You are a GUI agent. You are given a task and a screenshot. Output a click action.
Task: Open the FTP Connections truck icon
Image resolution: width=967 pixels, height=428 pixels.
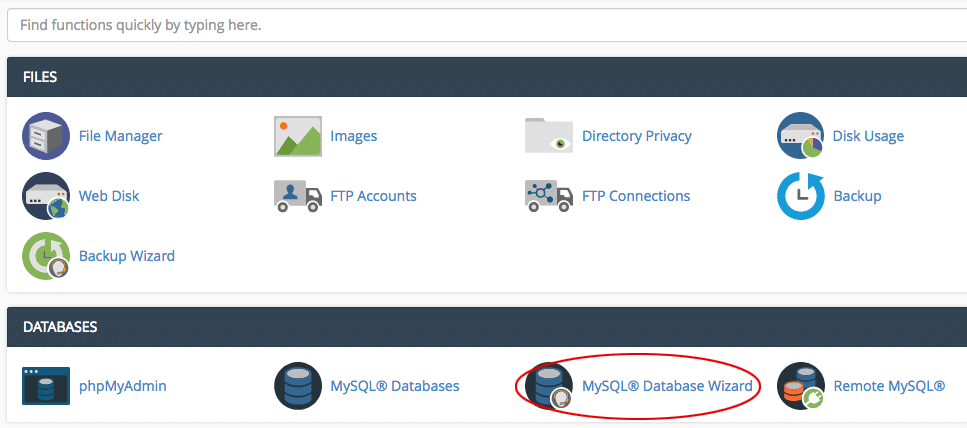pyautogui.click(x=549, y=196)
